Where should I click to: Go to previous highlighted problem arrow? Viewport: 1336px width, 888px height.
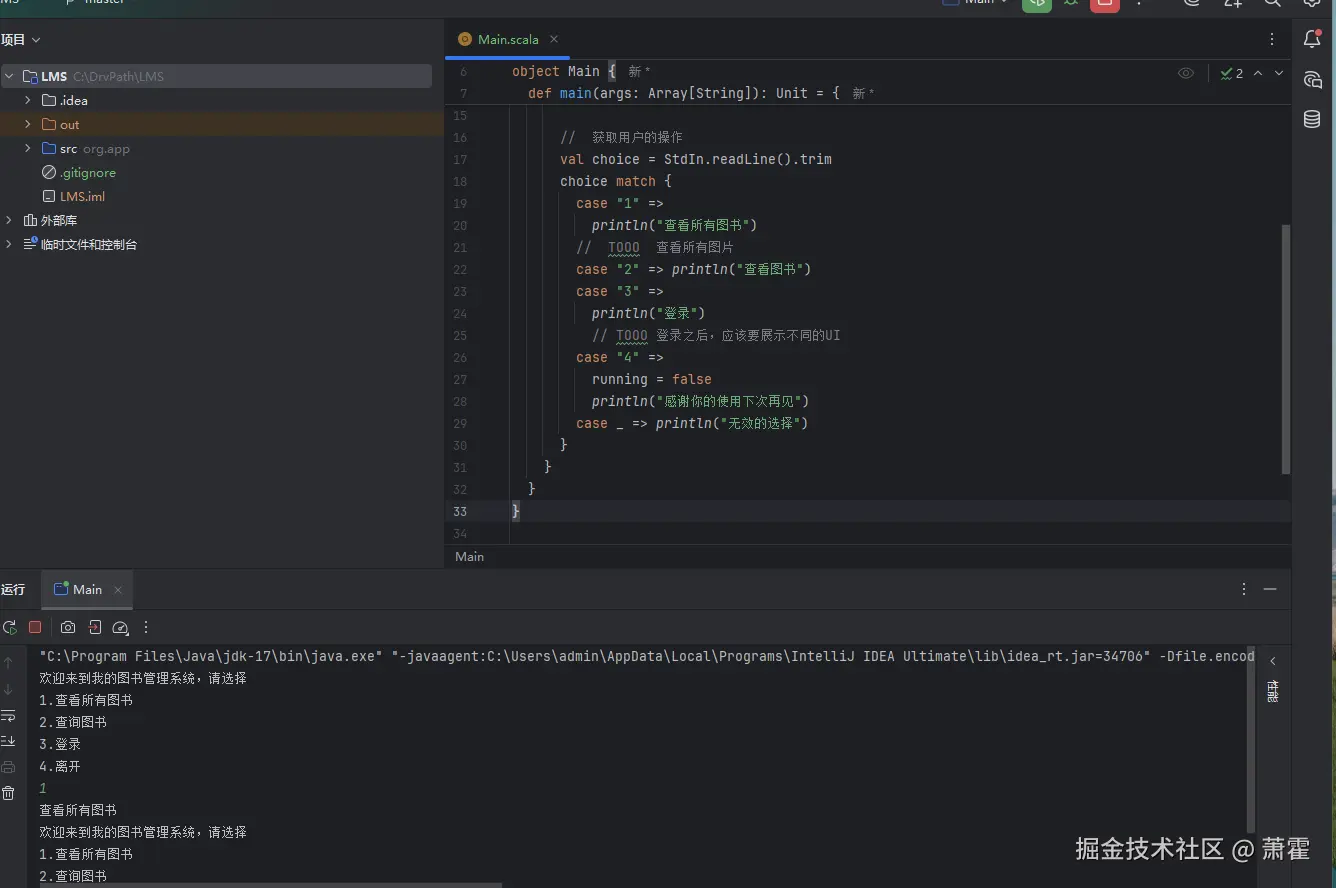[1258, 73]
